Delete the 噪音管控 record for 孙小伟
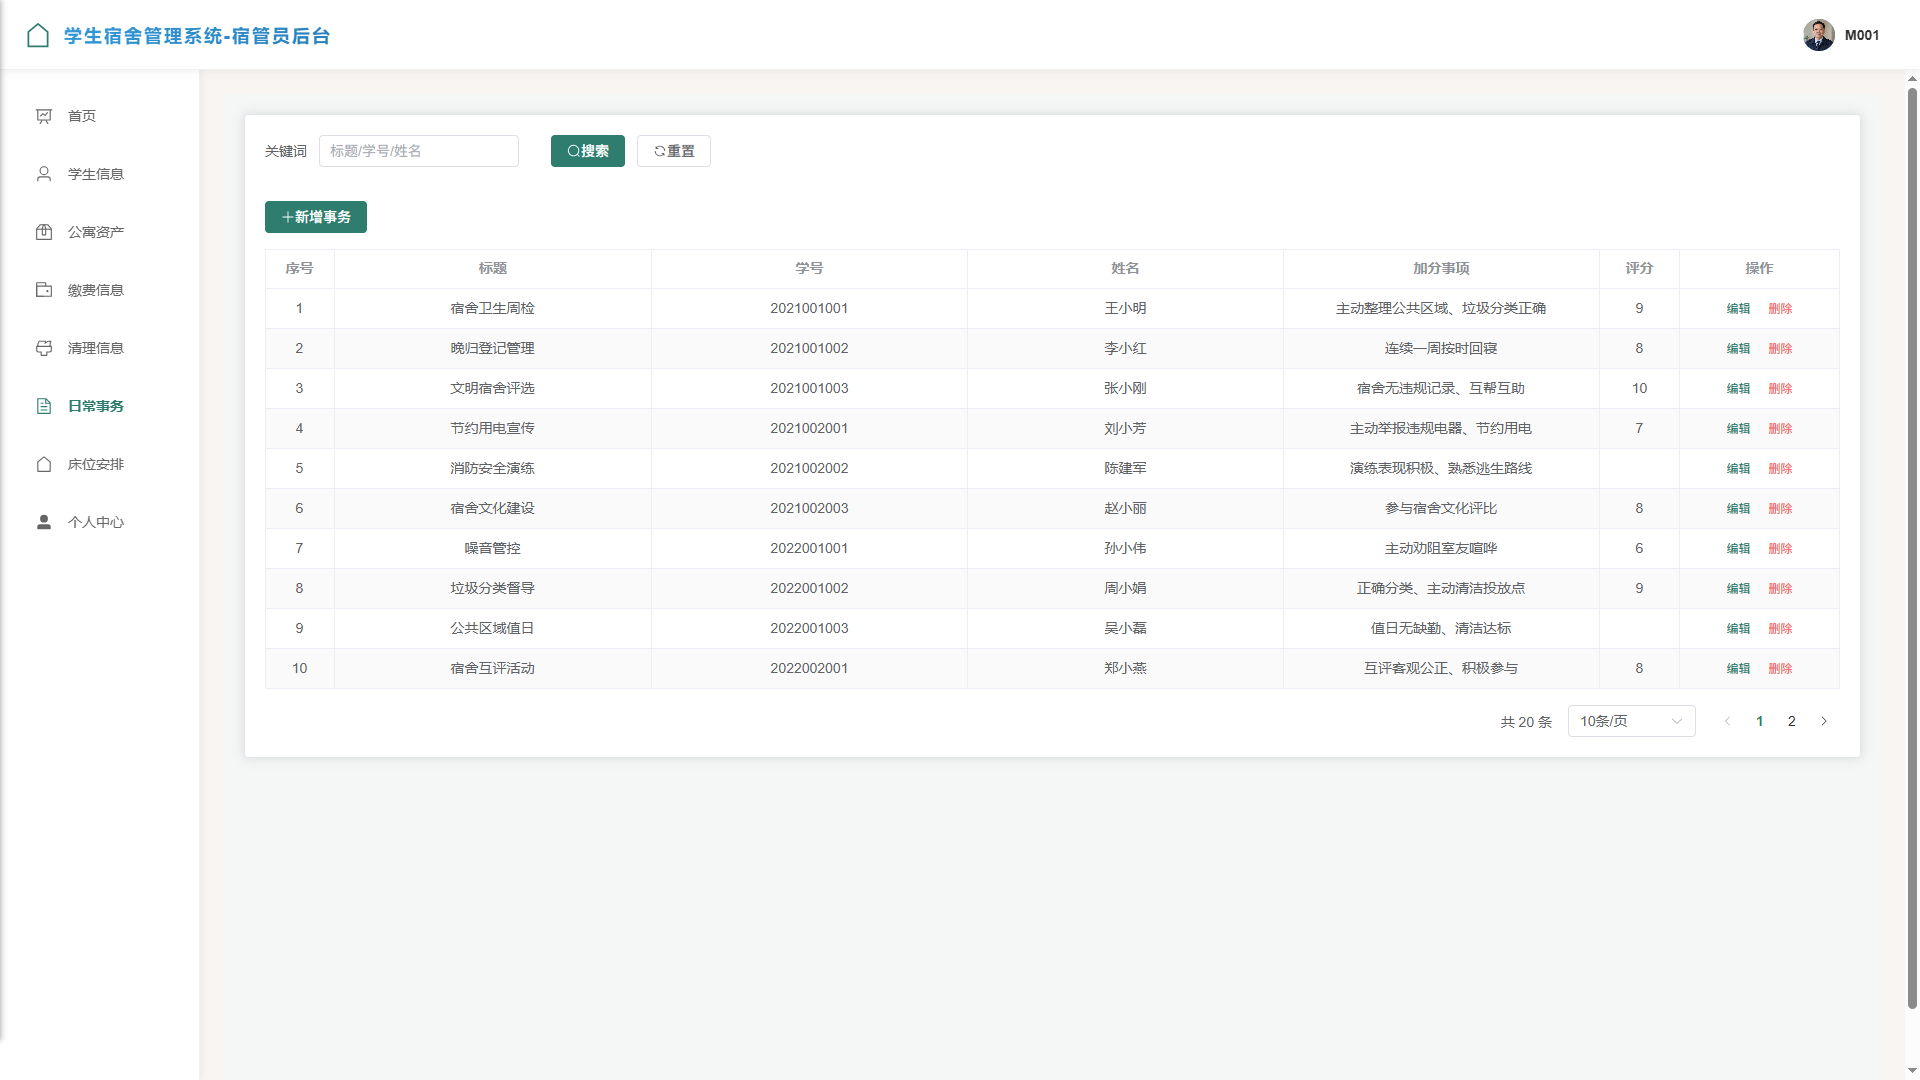The height and width of the screenshot is (1080, 1920). 1780,549
